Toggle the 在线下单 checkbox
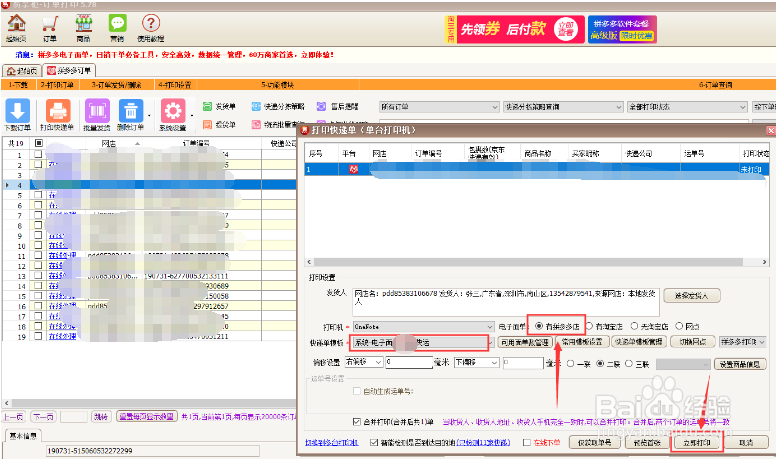Viewport: 776px width, 459px height. click(527, 442)
